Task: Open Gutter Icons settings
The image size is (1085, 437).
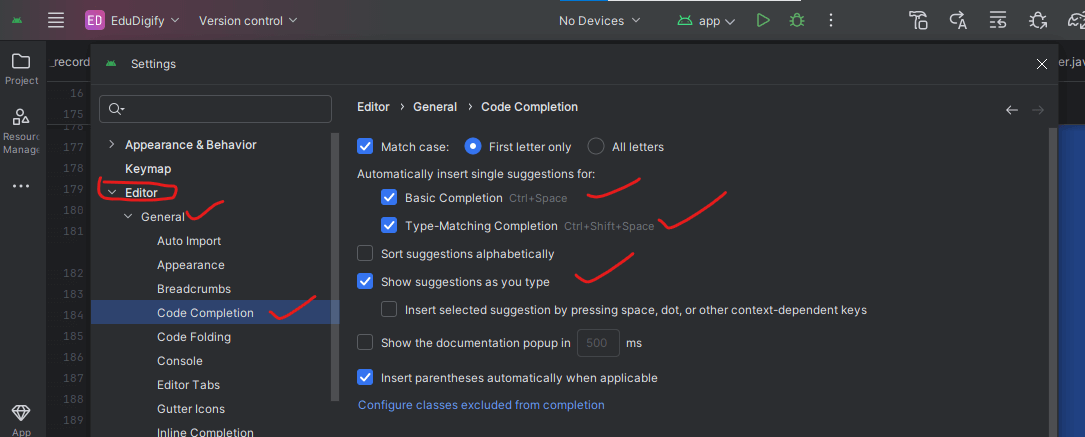Action: tap(190, 409)
